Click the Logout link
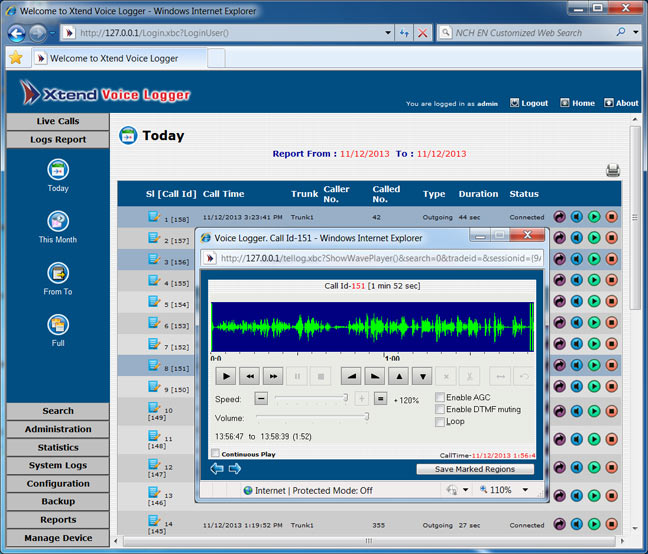Screen dimensions: 648x554 [x=529, y=103]
